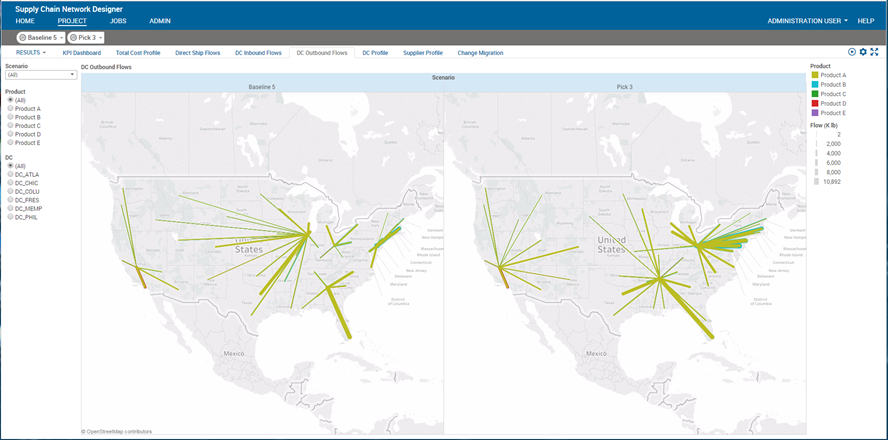
Task: Switch to the Supplier Profile tab
Action: click(x=422, y=53)
